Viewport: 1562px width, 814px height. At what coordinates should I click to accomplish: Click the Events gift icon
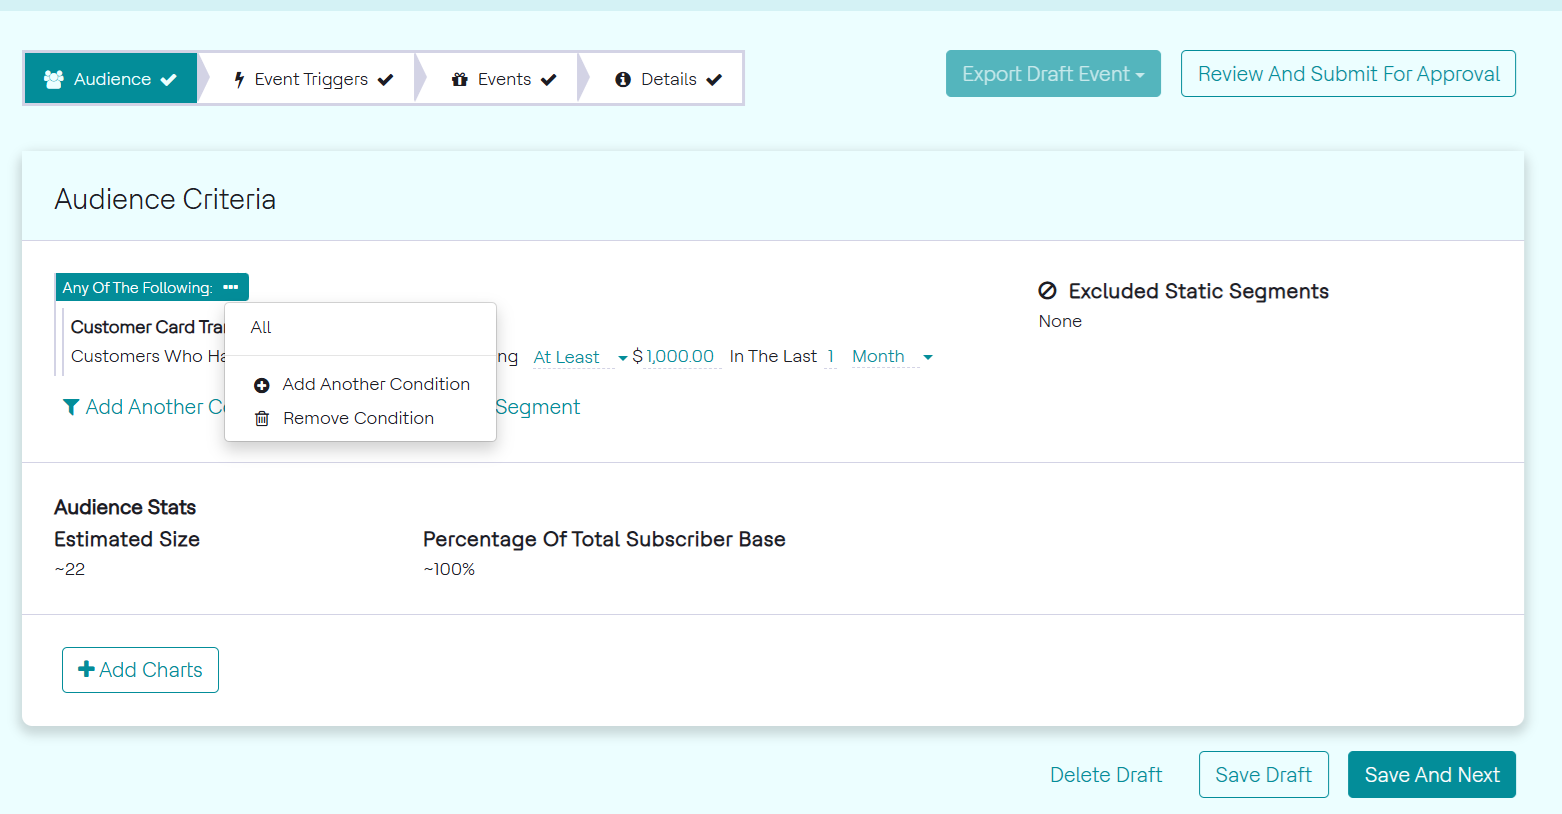[460, 79]
